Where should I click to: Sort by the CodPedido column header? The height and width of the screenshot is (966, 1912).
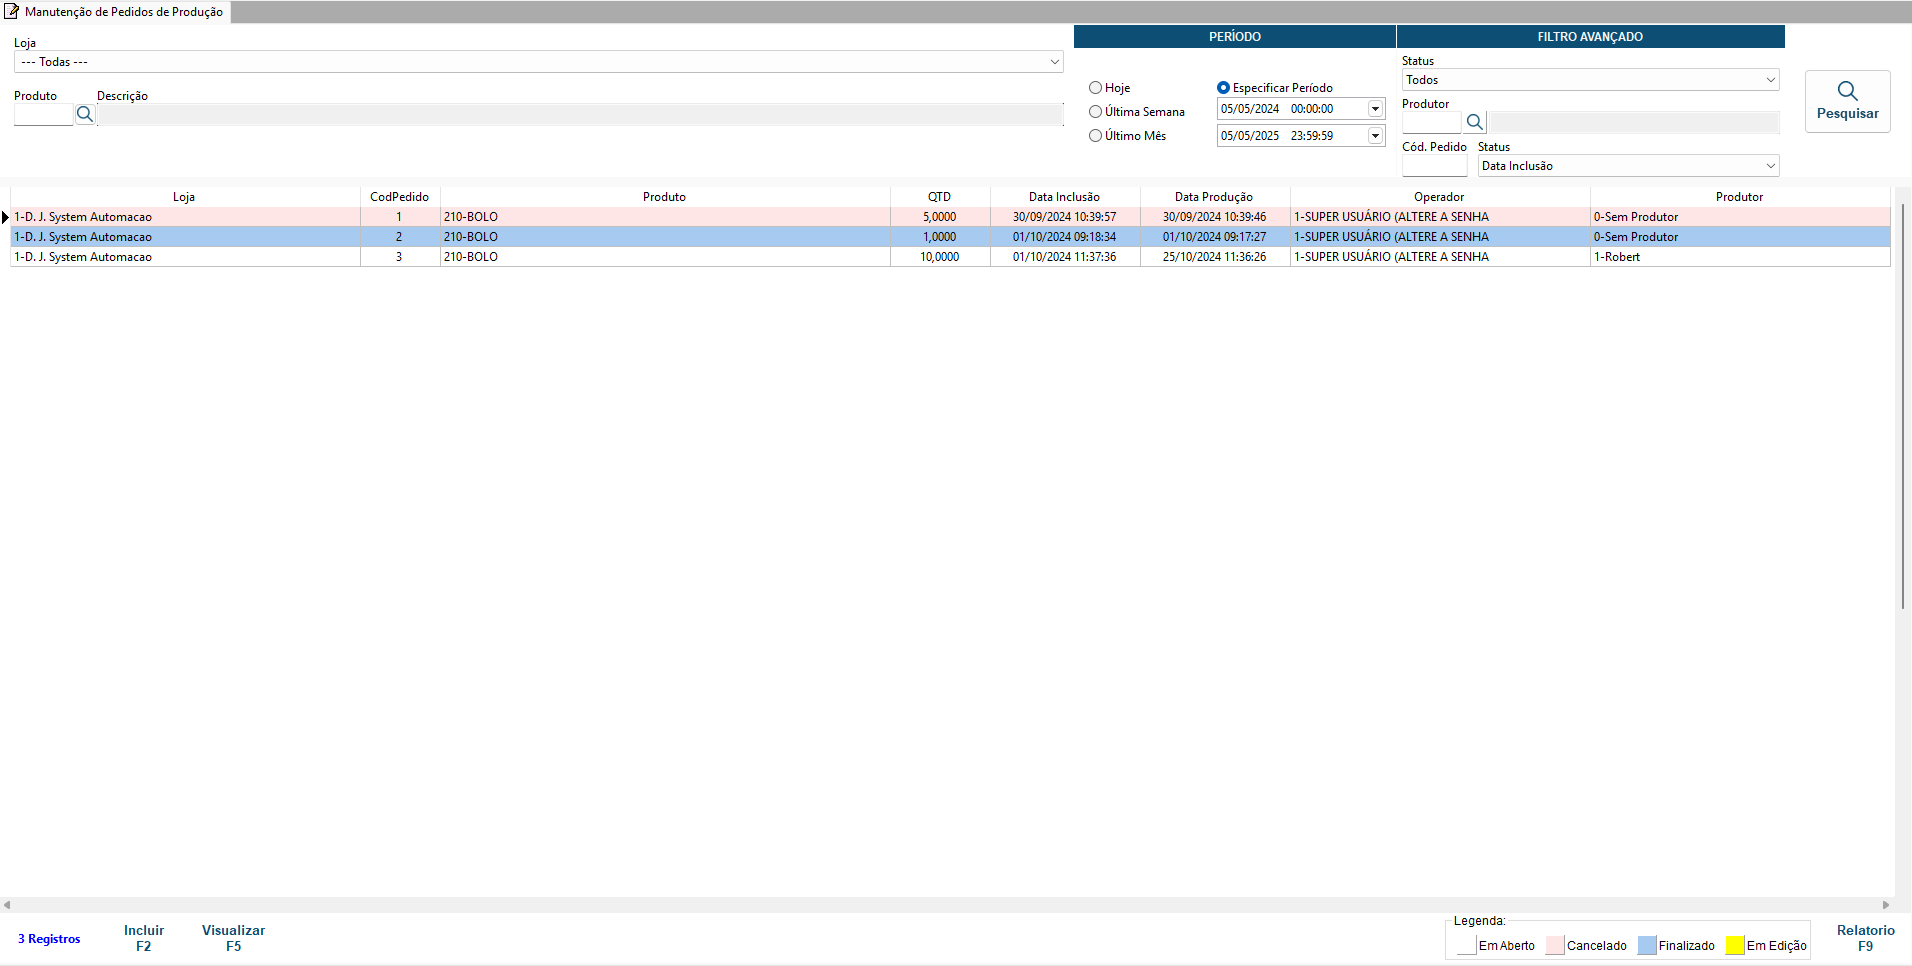tap(400, 197)
